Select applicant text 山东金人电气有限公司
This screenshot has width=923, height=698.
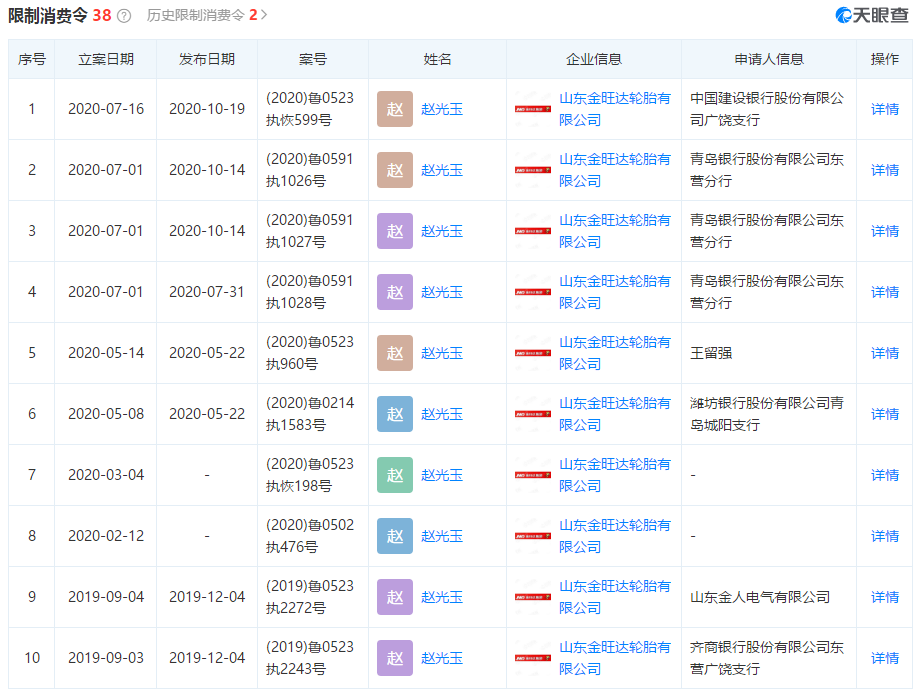pyautogui.click(x=760, y=597)
